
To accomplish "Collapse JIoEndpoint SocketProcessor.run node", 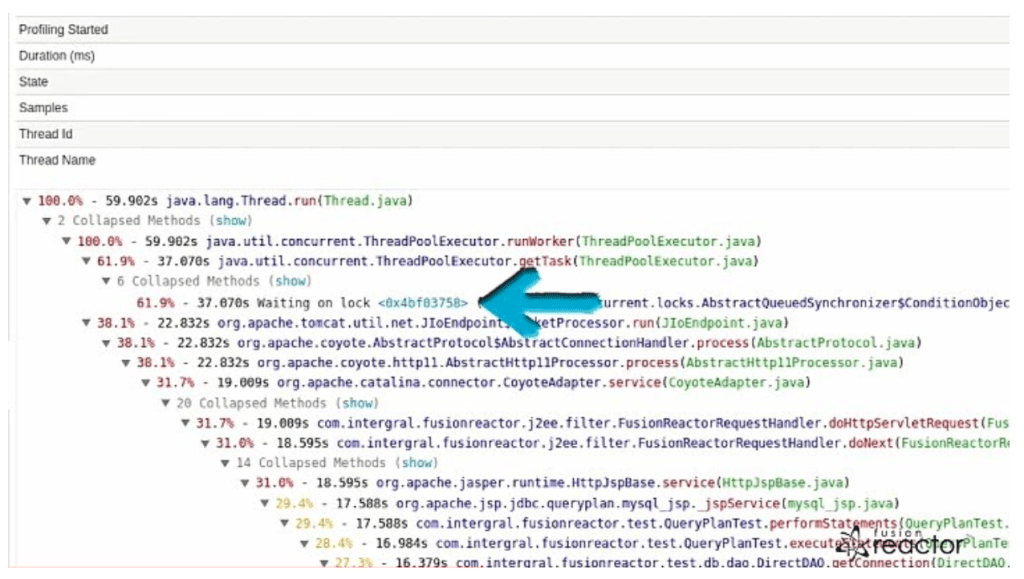I will tap(86, 322).
